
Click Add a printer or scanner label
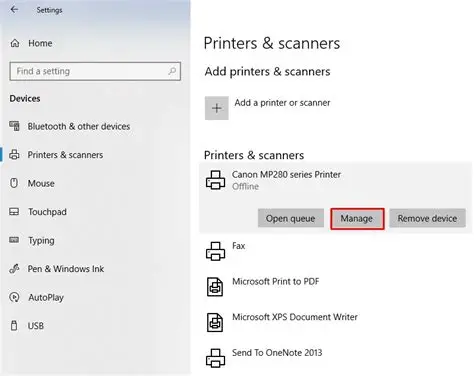coord(282,103)
